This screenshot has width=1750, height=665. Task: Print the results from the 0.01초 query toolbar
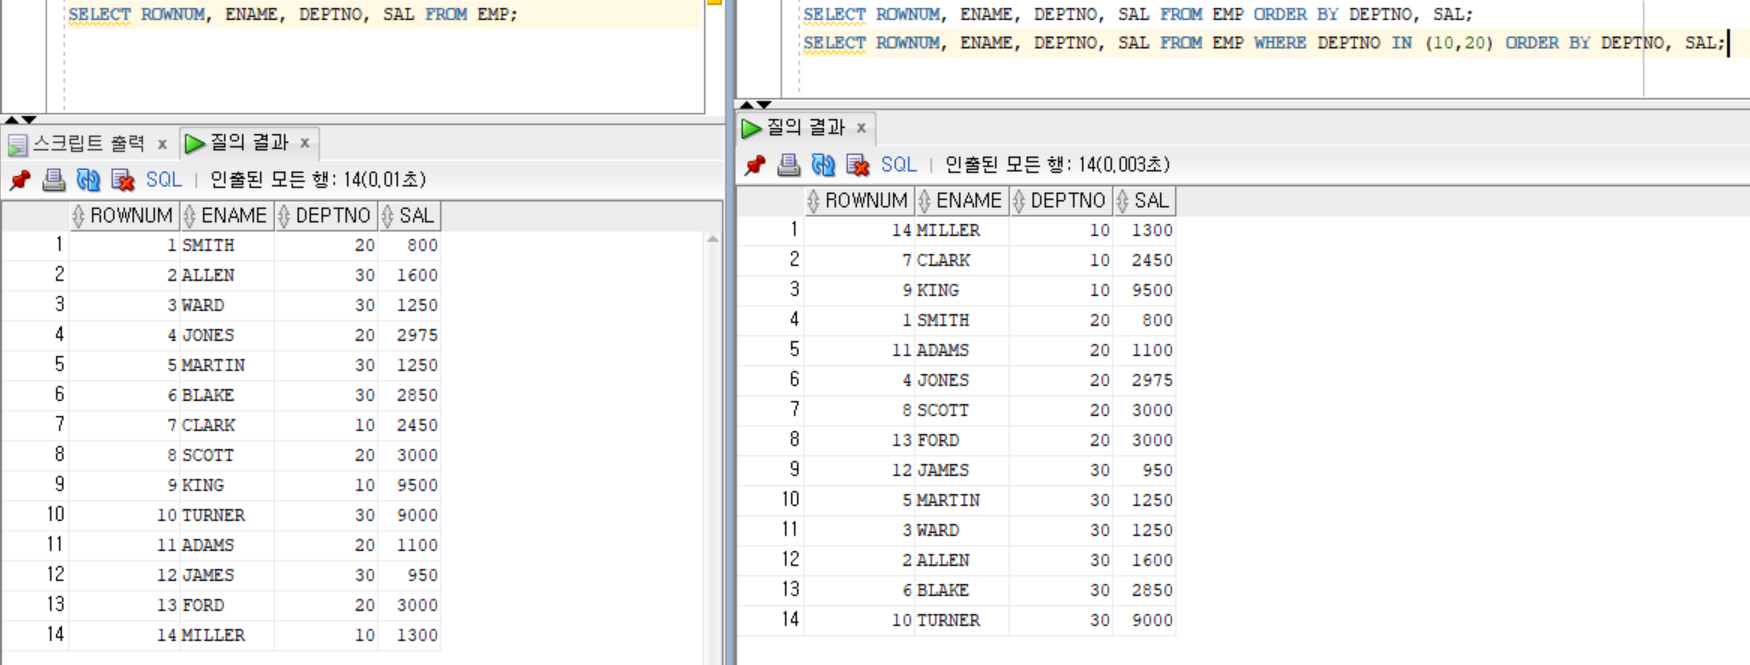point(54,180)
